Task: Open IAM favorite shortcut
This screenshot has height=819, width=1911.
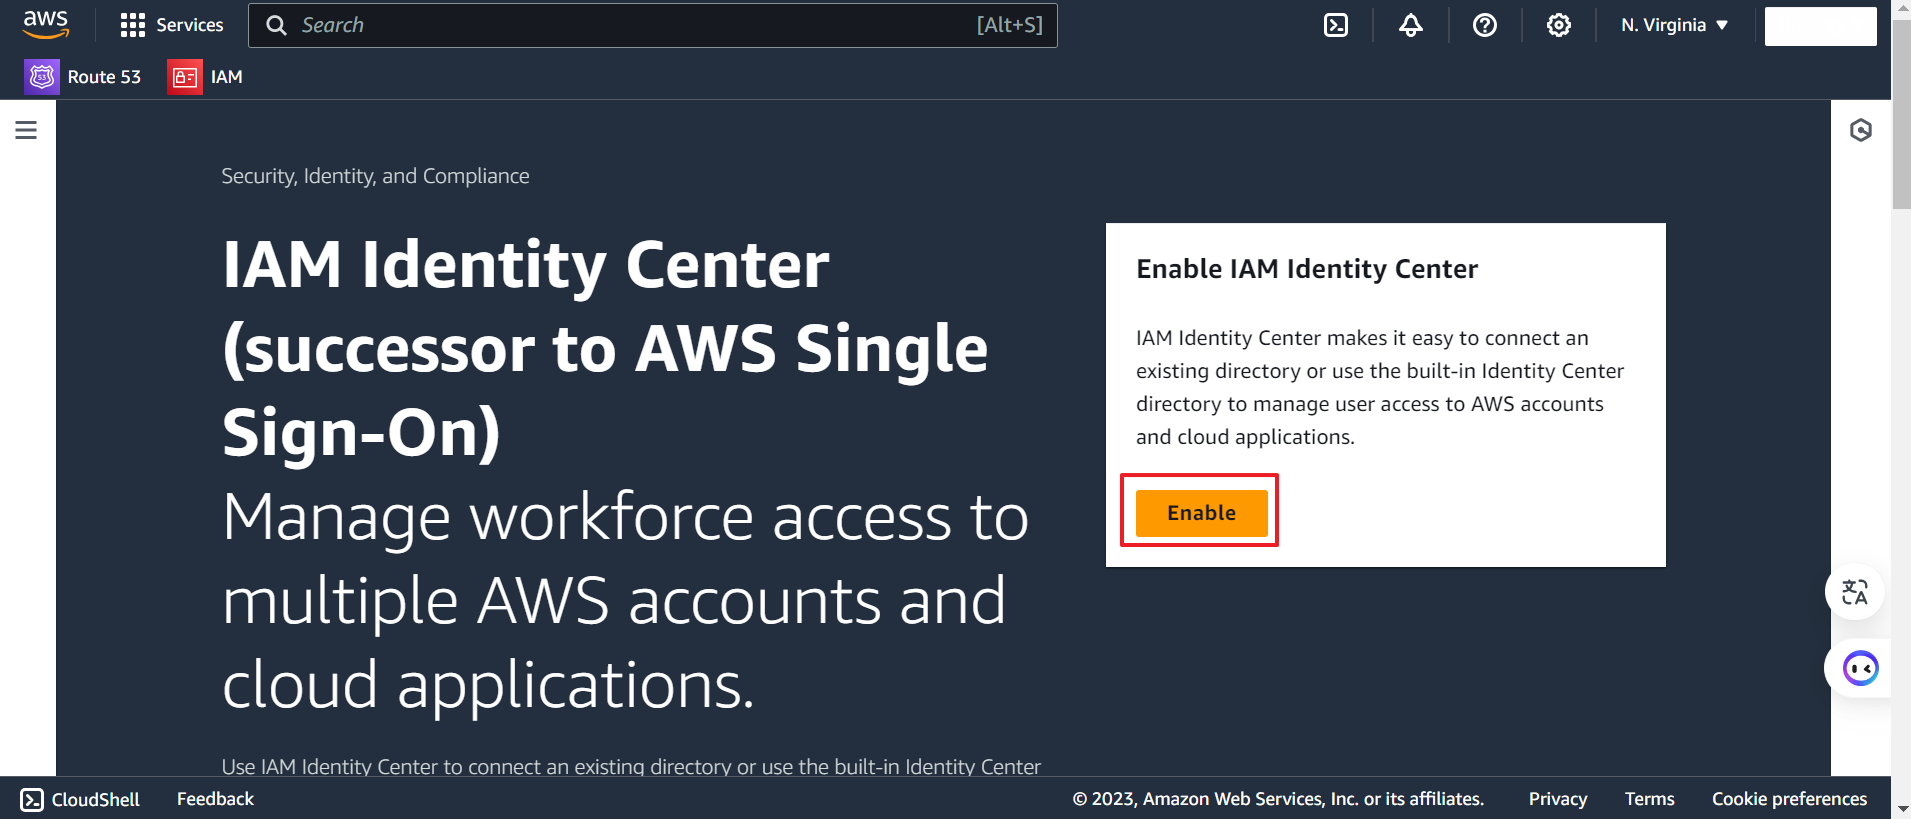Action: click(x=205, y=77)
